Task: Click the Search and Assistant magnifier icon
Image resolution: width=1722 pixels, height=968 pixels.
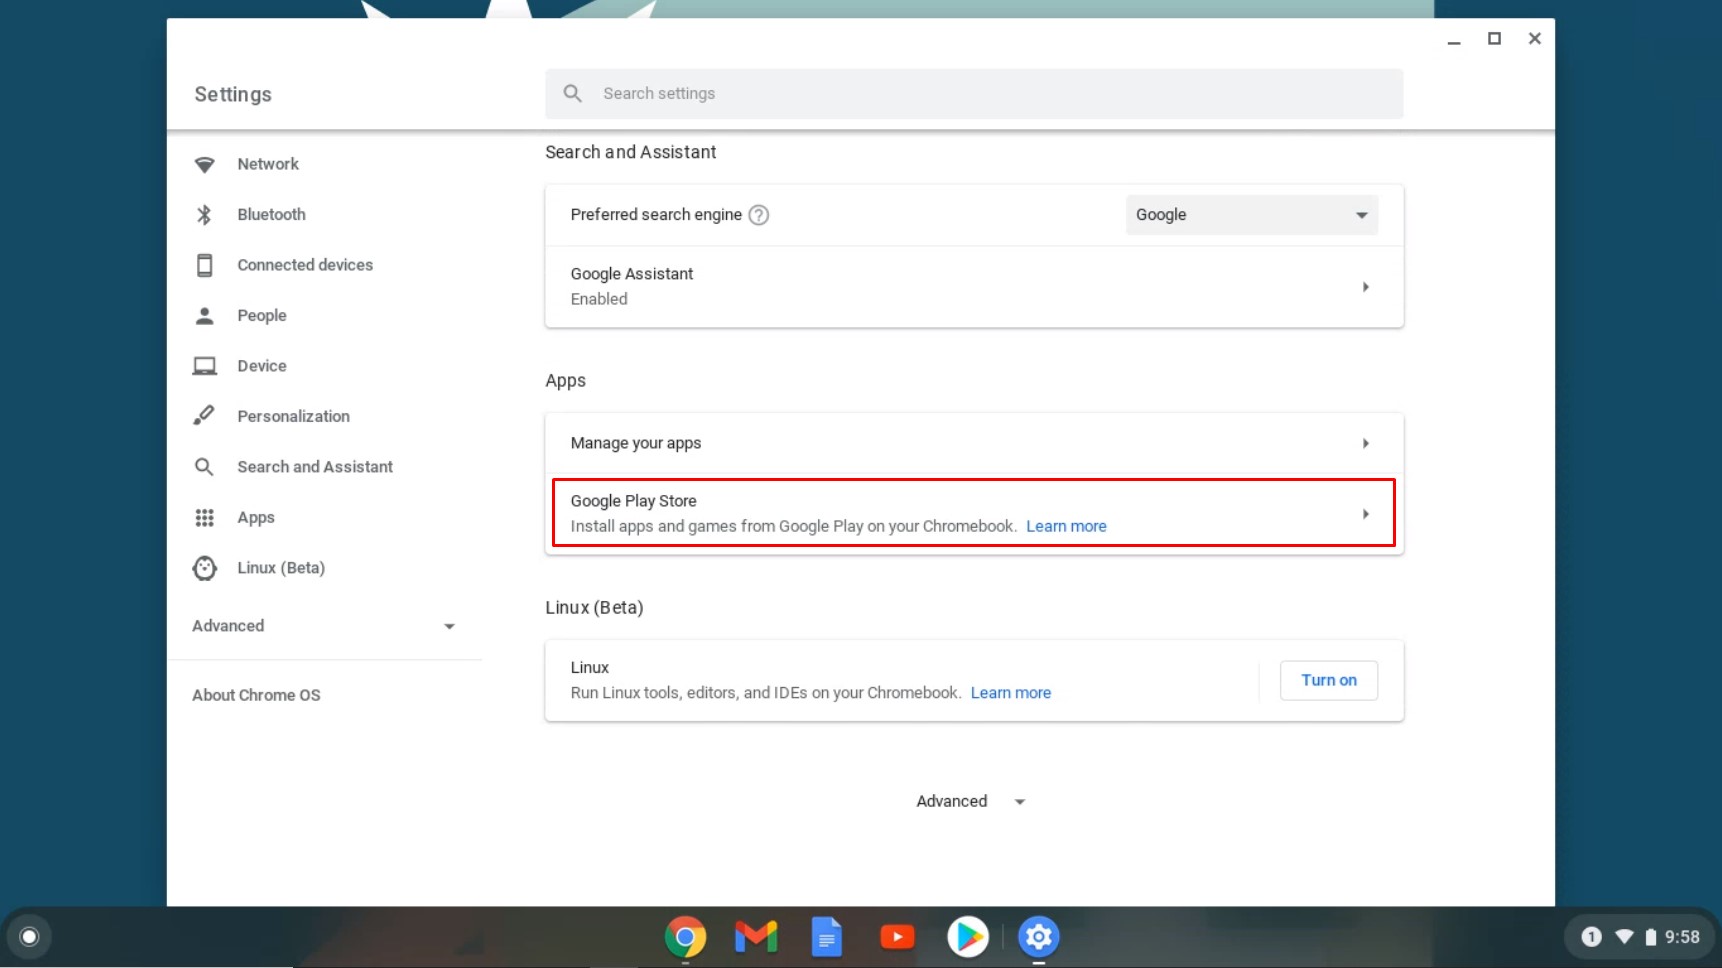Action: pos(204,467)
